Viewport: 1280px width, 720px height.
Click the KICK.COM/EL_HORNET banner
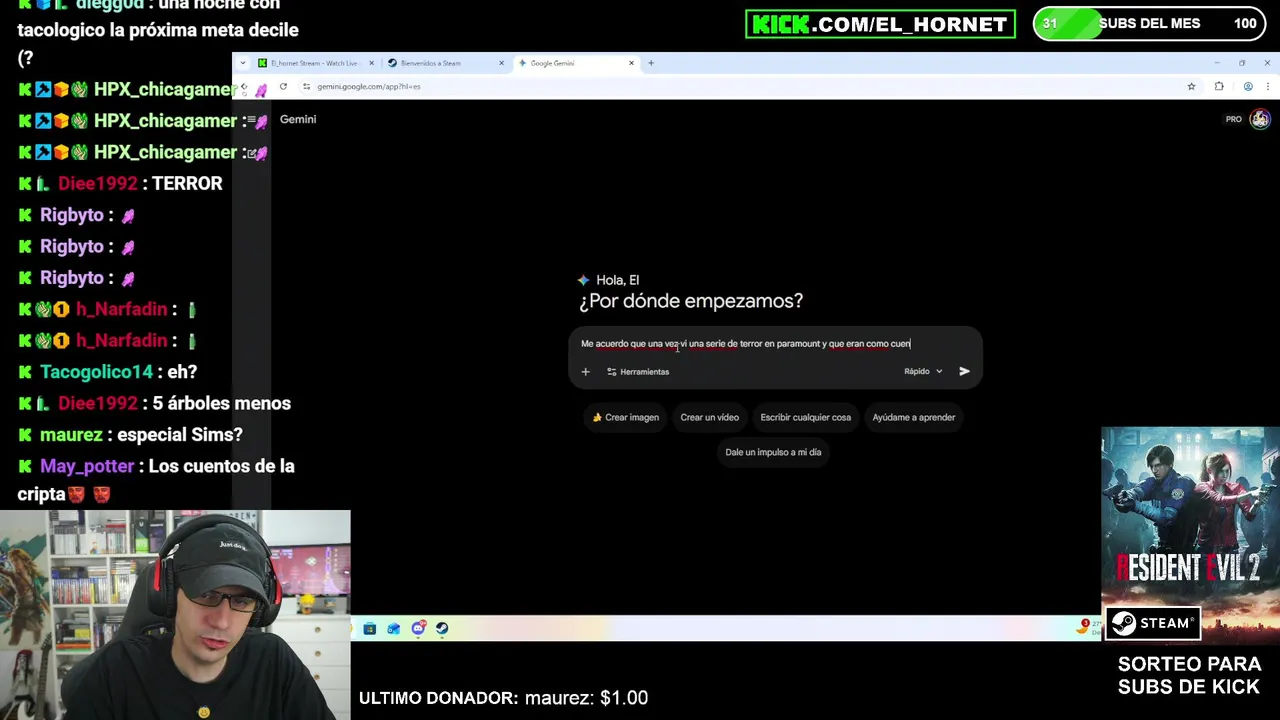(880, 24)
